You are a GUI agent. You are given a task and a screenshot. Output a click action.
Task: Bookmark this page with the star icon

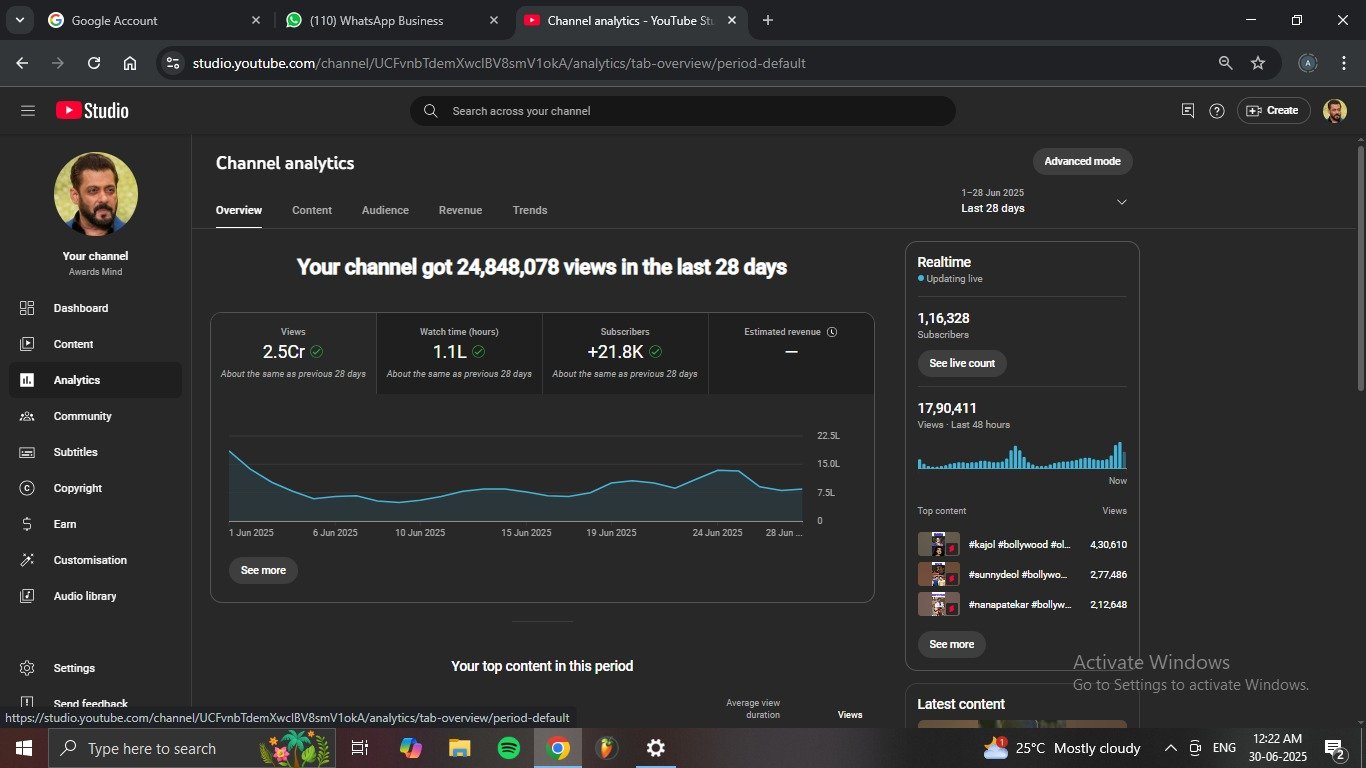[x=1258, y=63]
